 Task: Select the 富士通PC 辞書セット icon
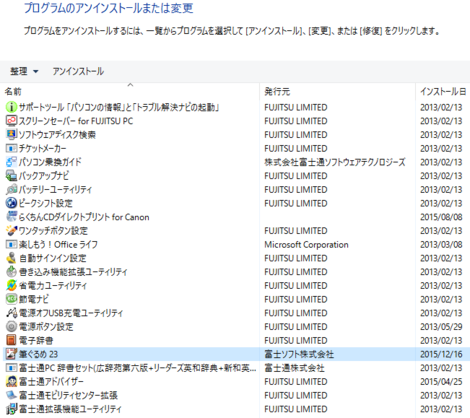tap(11, 368)
